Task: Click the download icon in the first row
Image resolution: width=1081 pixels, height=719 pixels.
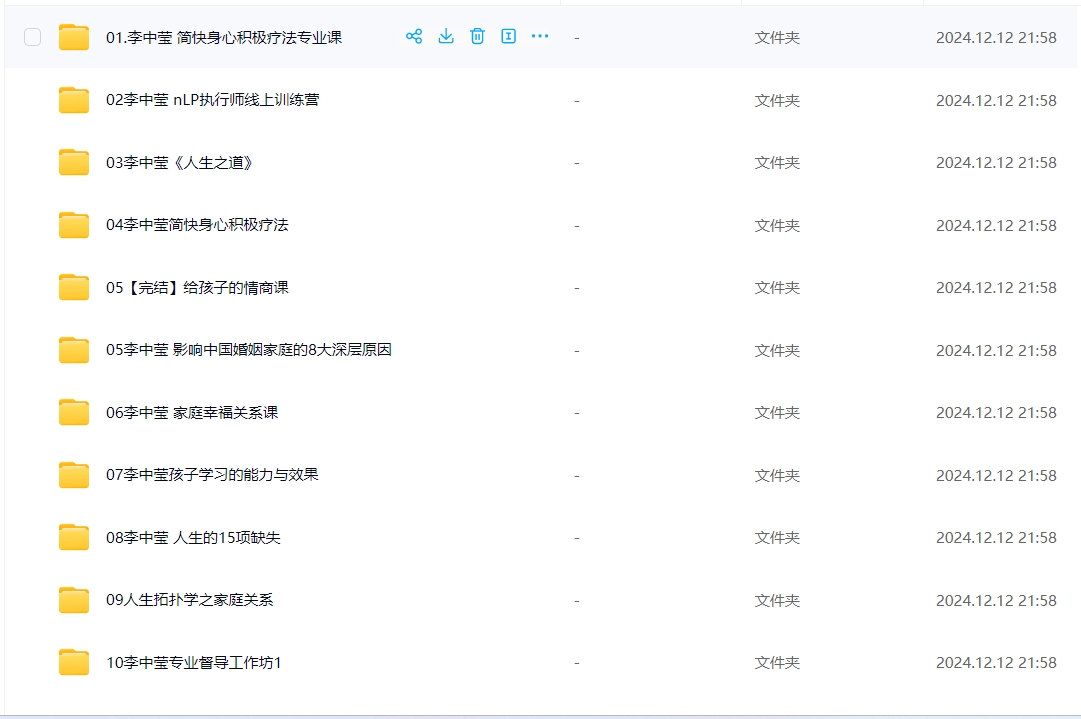Action: [x=446, y=37]
